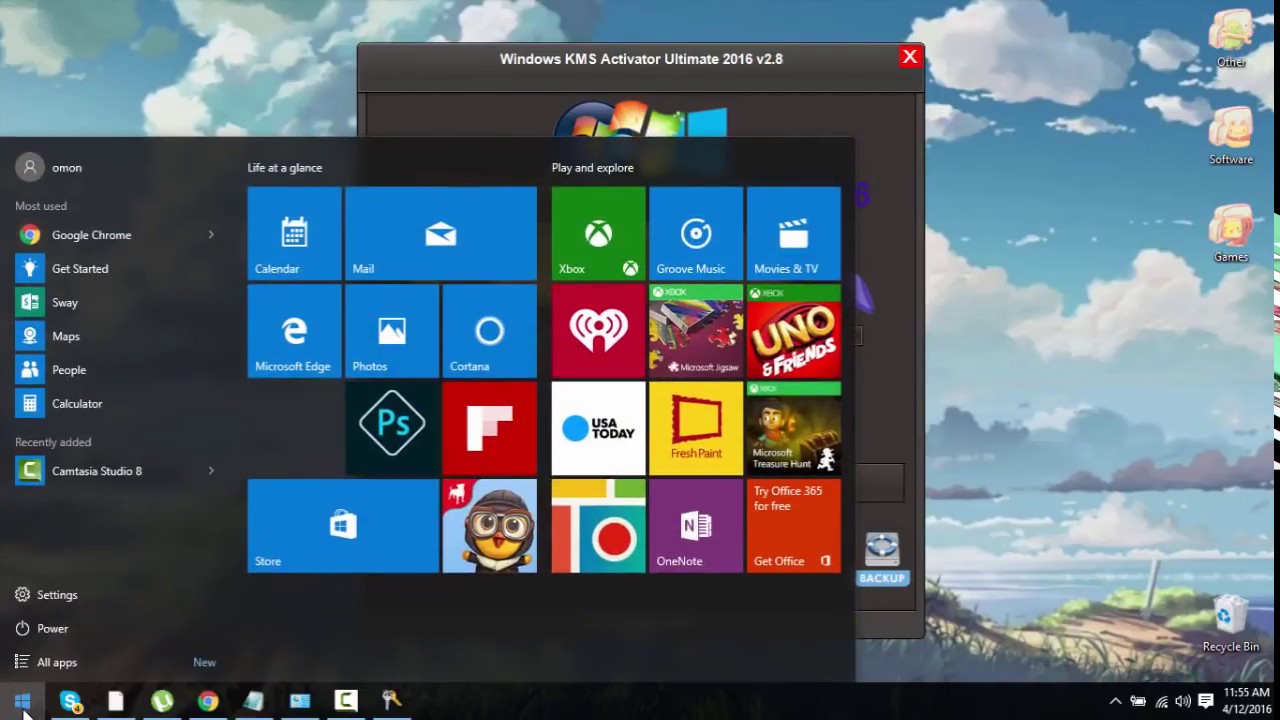Expand Camtasia Studio 8 jump list arrow
The image size is (1280, 720).
[x=211, y=470]
